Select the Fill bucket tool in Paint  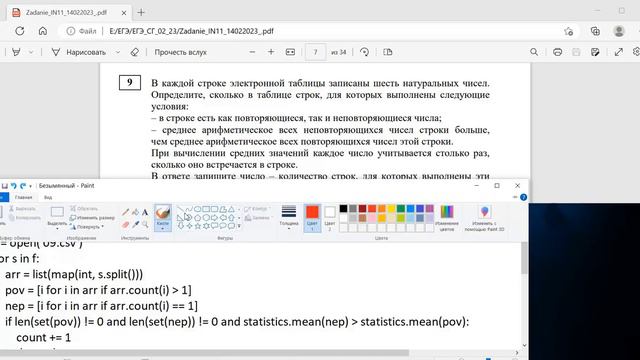[135, 212]
